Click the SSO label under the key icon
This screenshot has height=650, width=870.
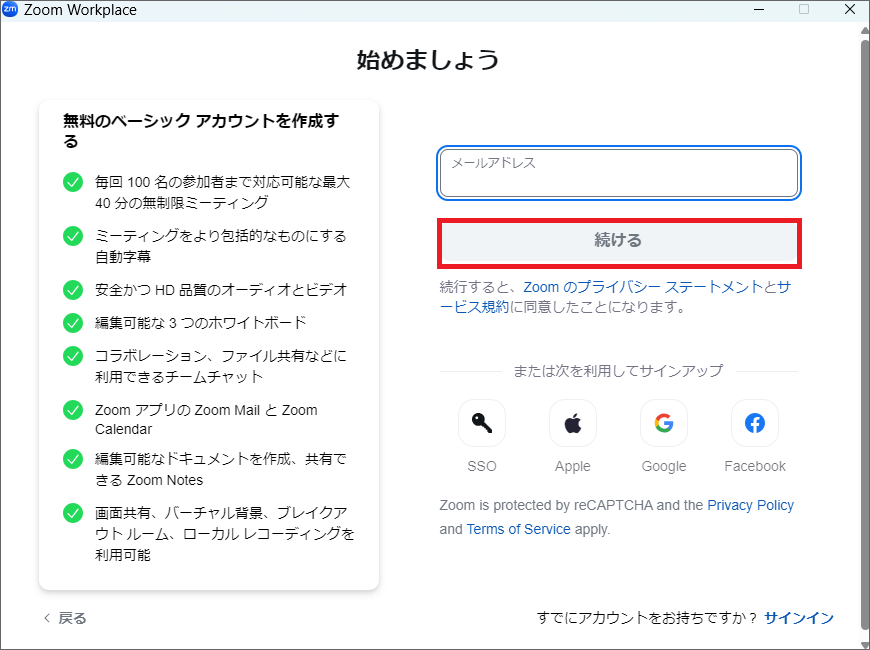point(482,466)
